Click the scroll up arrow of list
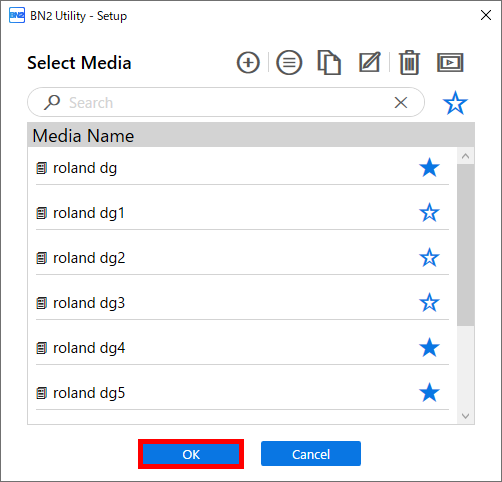This screenshot has width=502, height=482. click(466, 156)
